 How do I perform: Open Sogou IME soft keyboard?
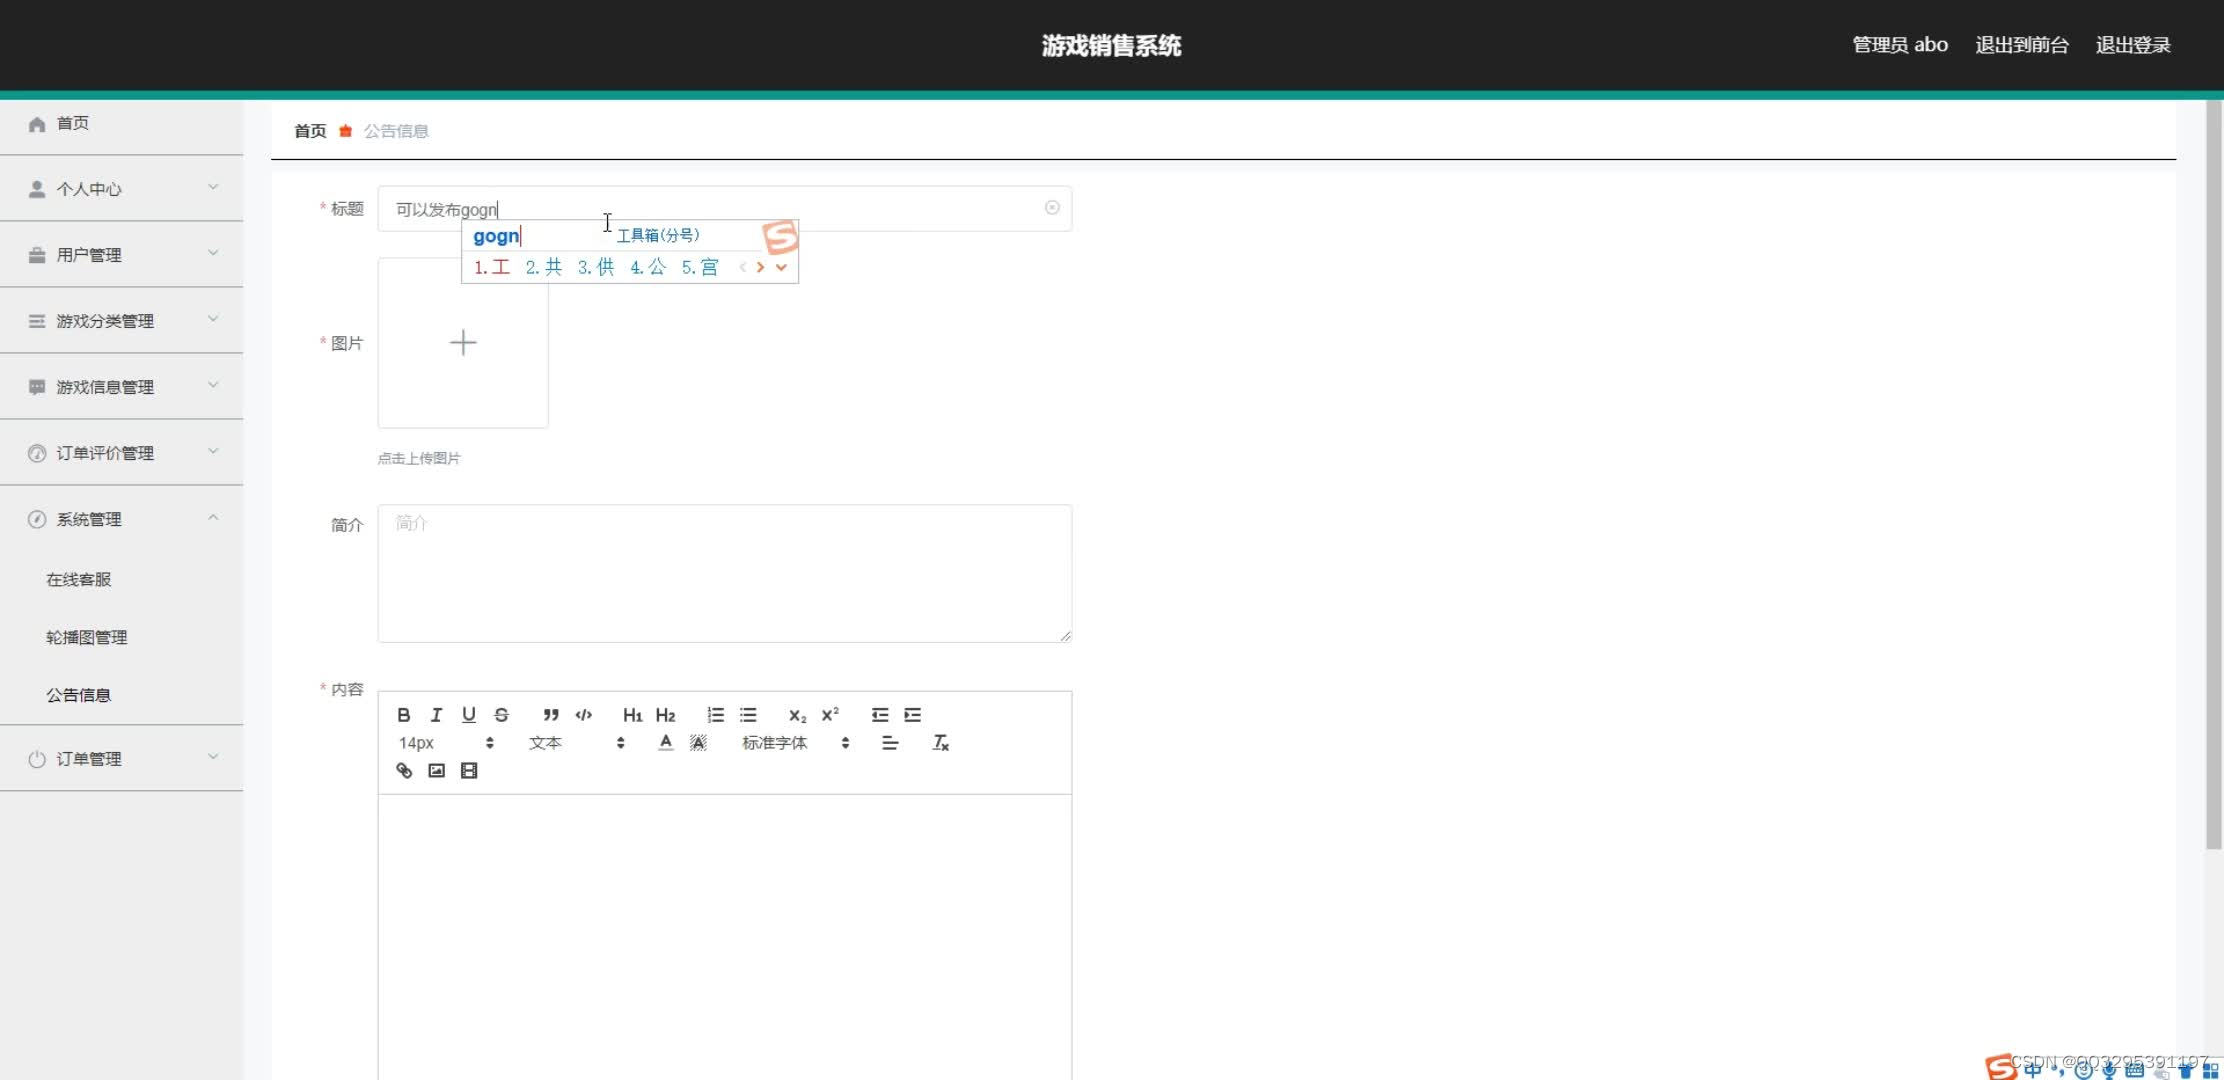tap(2134, 1070)
